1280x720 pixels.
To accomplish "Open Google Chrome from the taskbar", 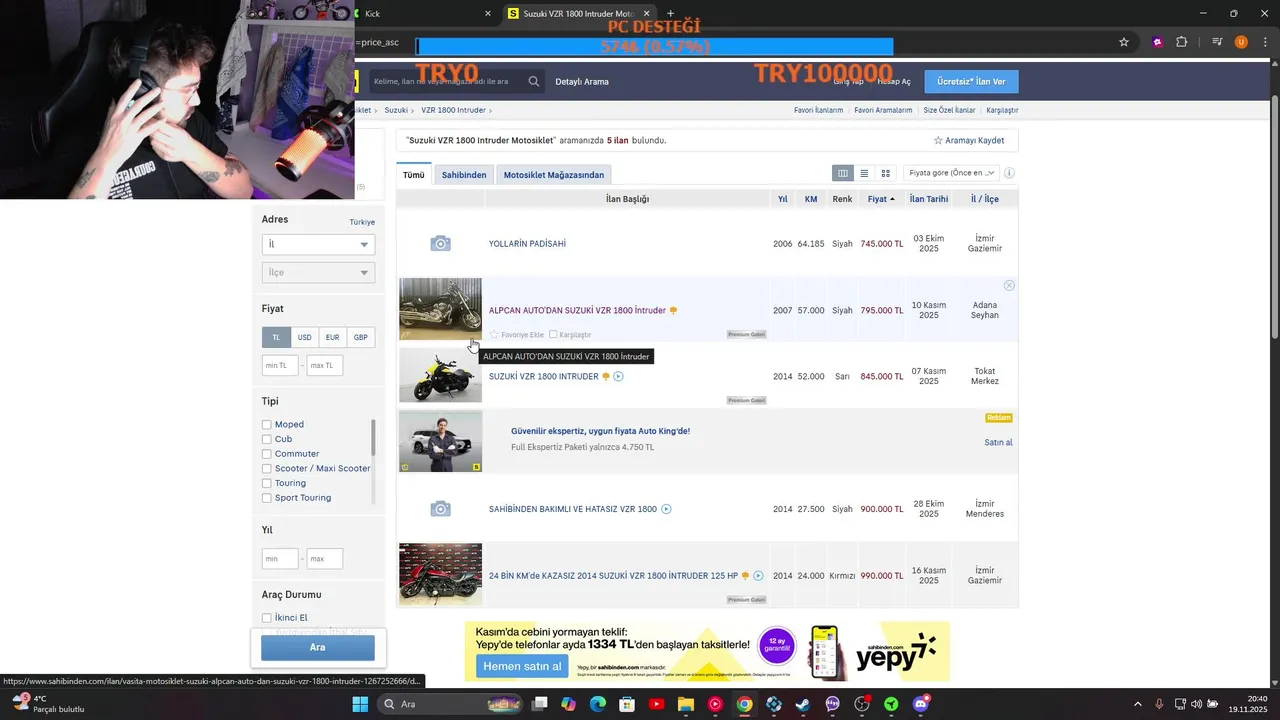I will tap(744, 704).
